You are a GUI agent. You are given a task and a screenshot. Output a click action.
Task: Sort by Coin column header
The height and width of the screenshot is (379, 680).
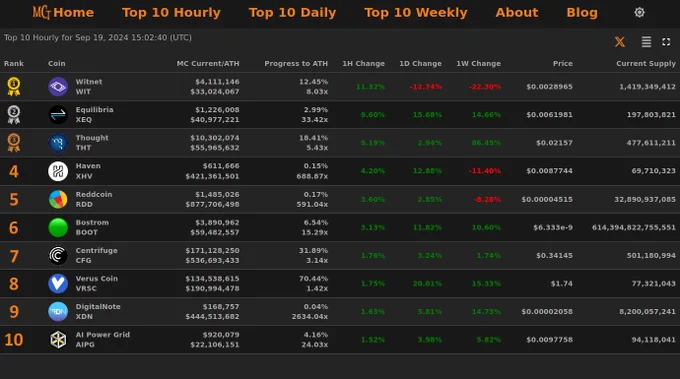click(x=57, y=63)
